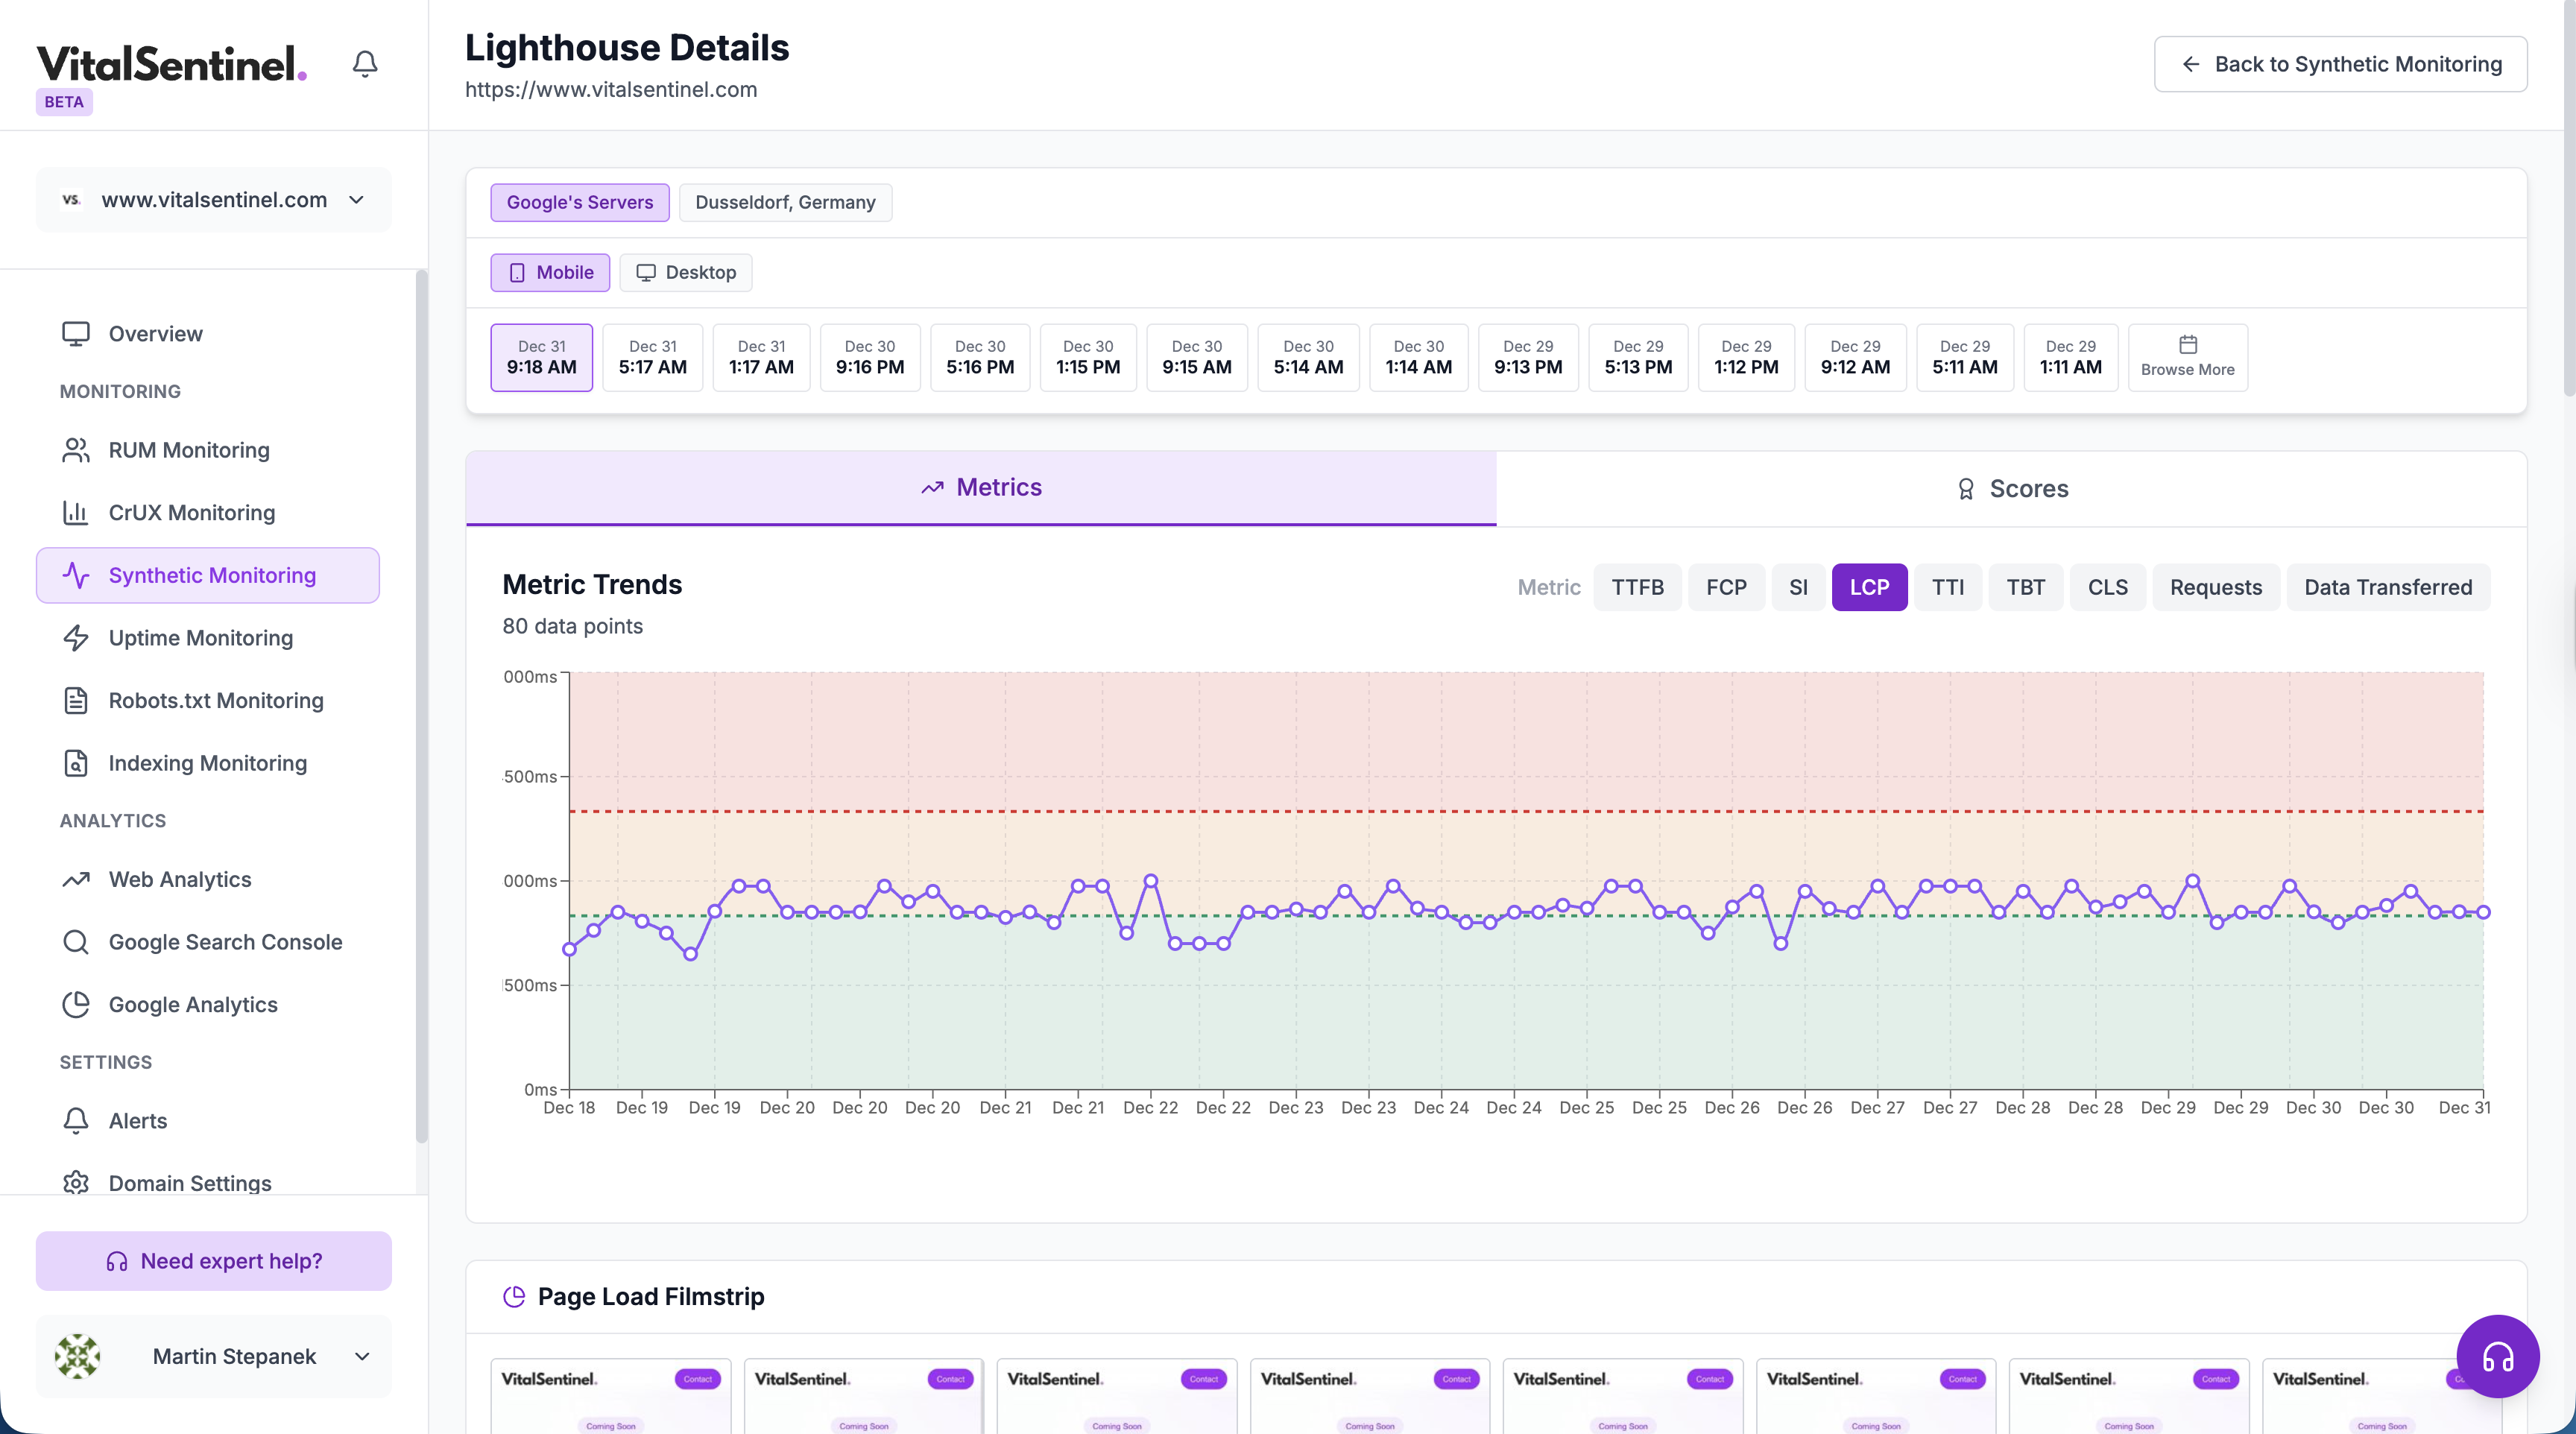Select the TBT metric filter
This screenshot has height=1434, width=2576.
click(x=2025, y=587)
